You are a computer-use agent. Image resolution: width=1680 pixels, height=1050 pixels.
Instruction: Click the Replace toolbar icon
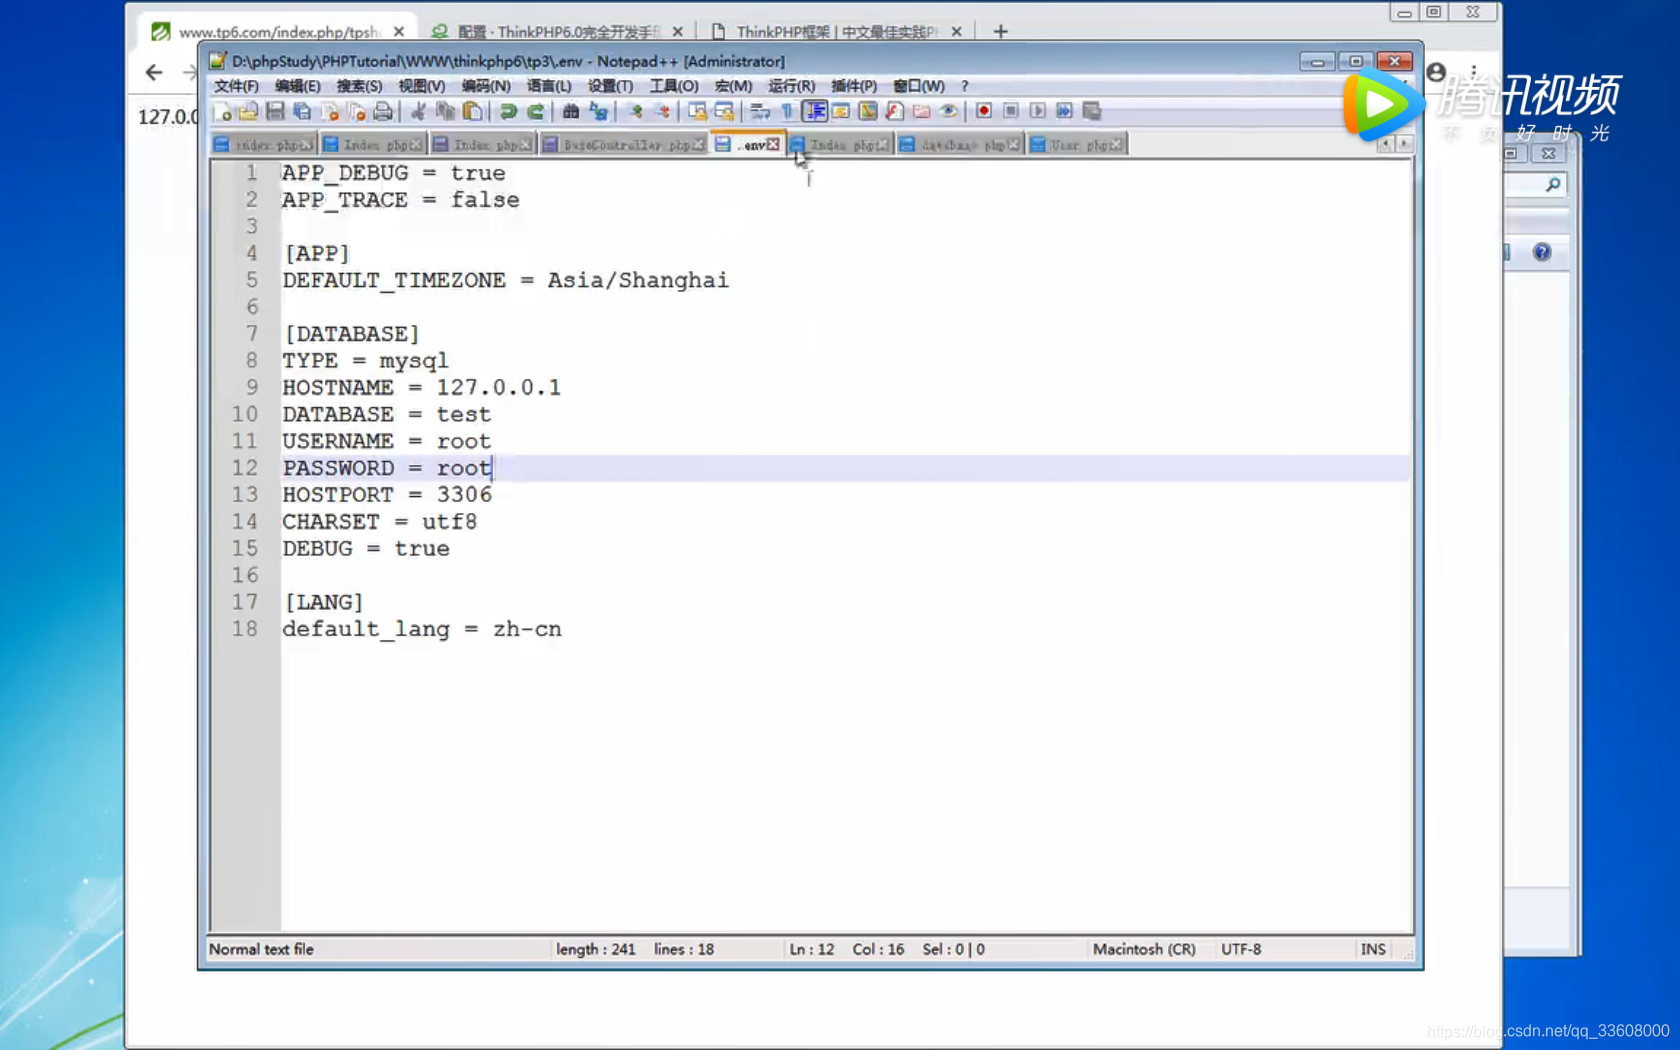pos(598,111)
